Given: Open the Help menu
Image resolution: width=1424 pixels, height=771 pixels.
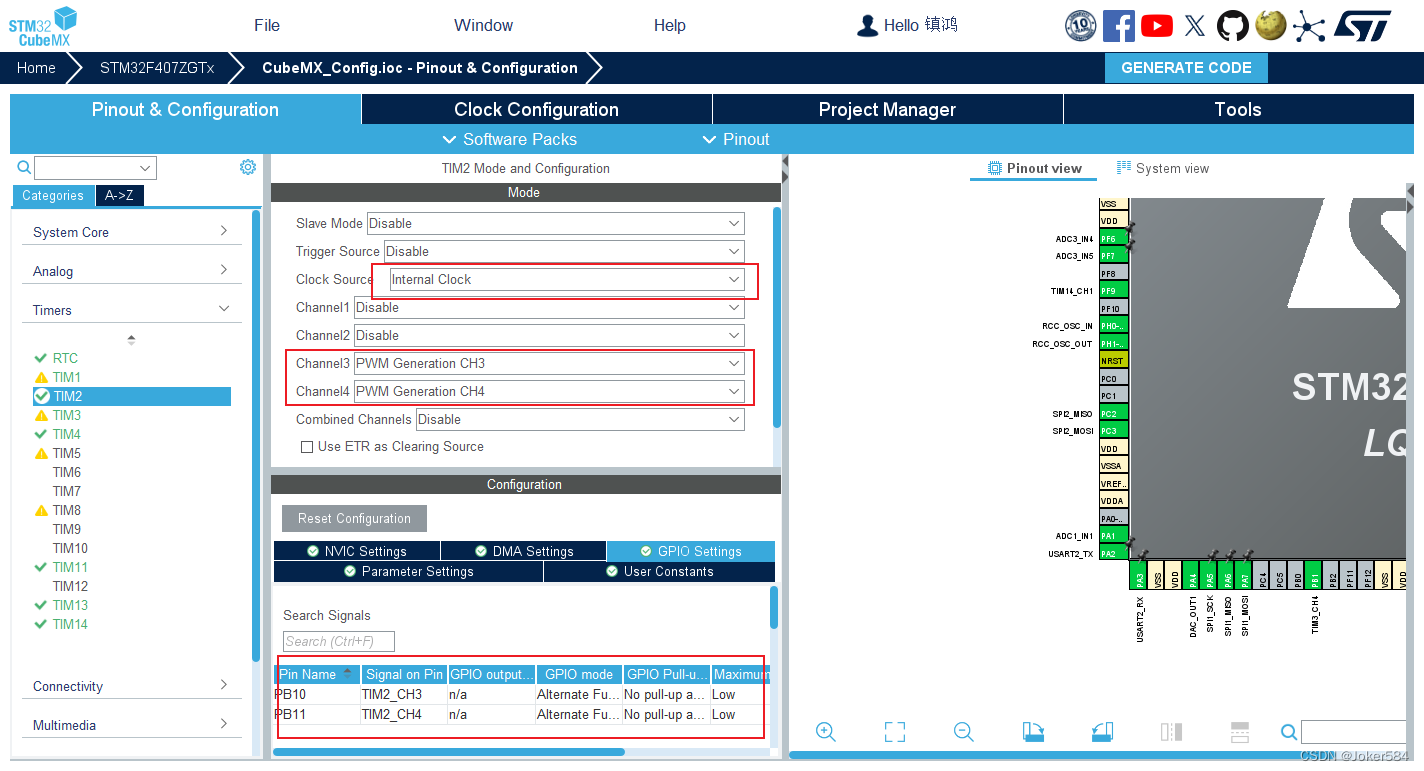Looking at the screenshot, I should 669,26.
